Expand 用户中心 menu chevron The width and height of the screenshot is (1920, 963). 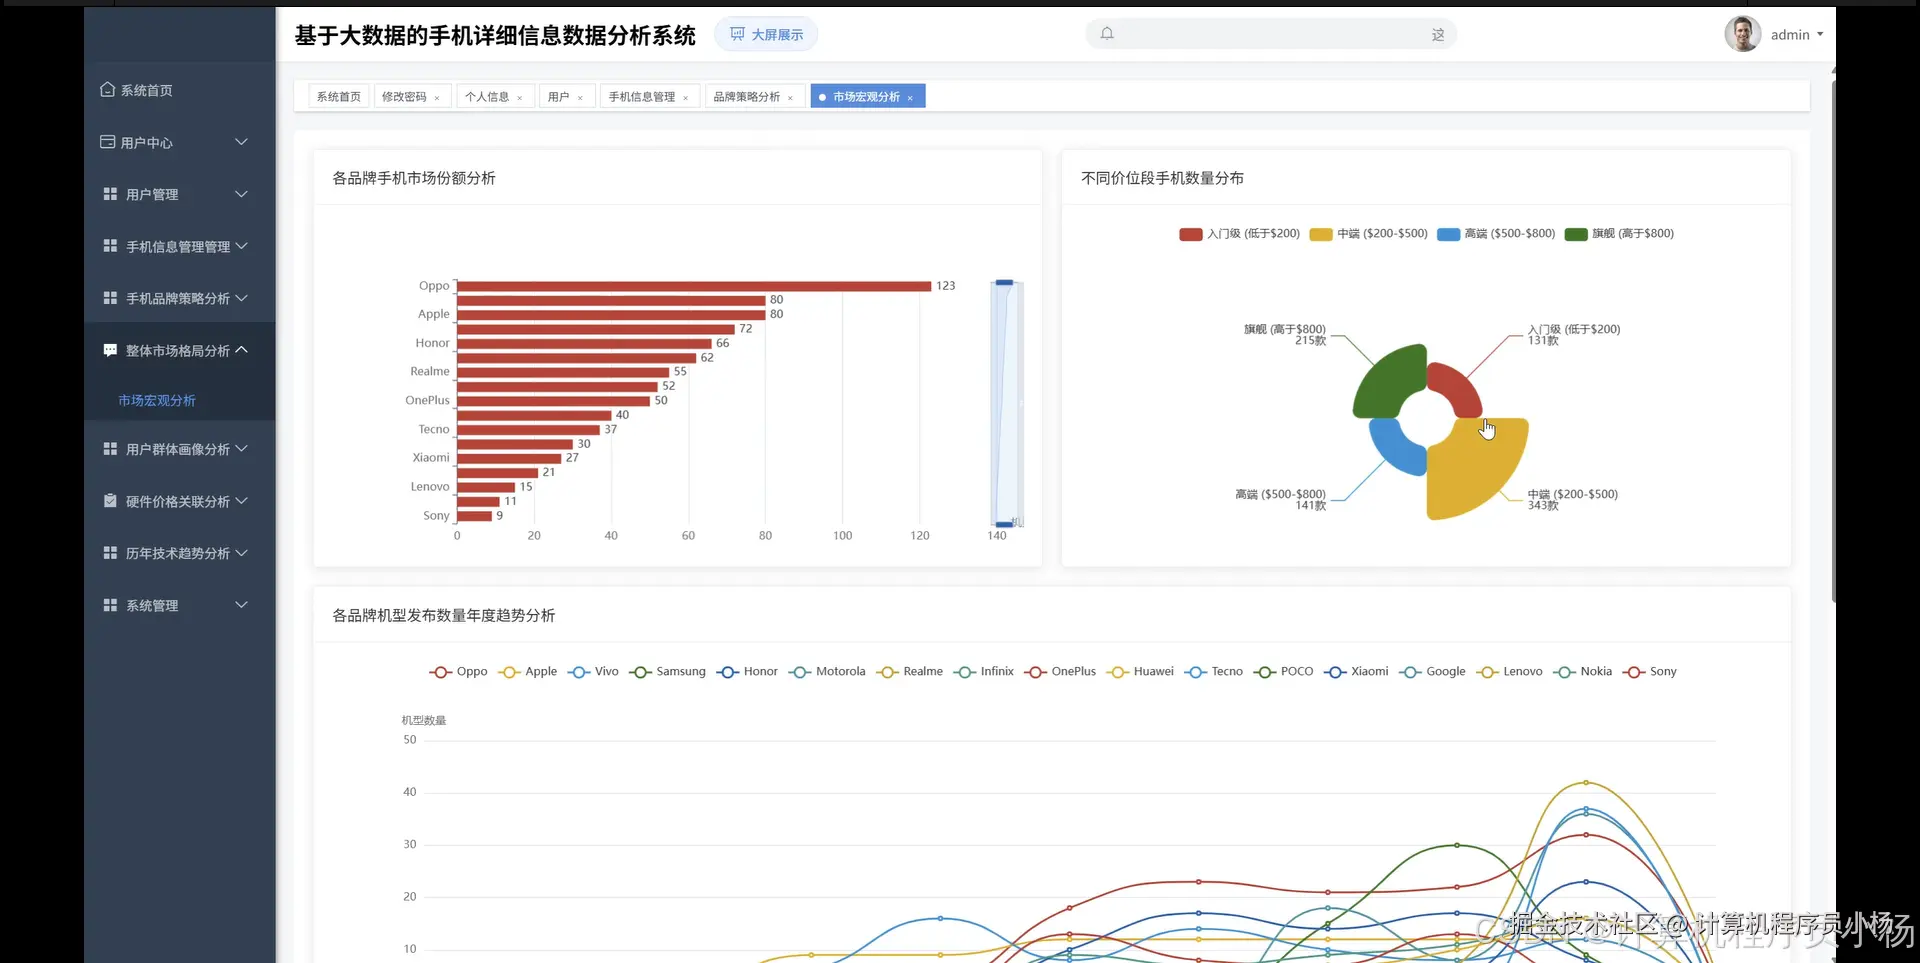coord(241,142)
